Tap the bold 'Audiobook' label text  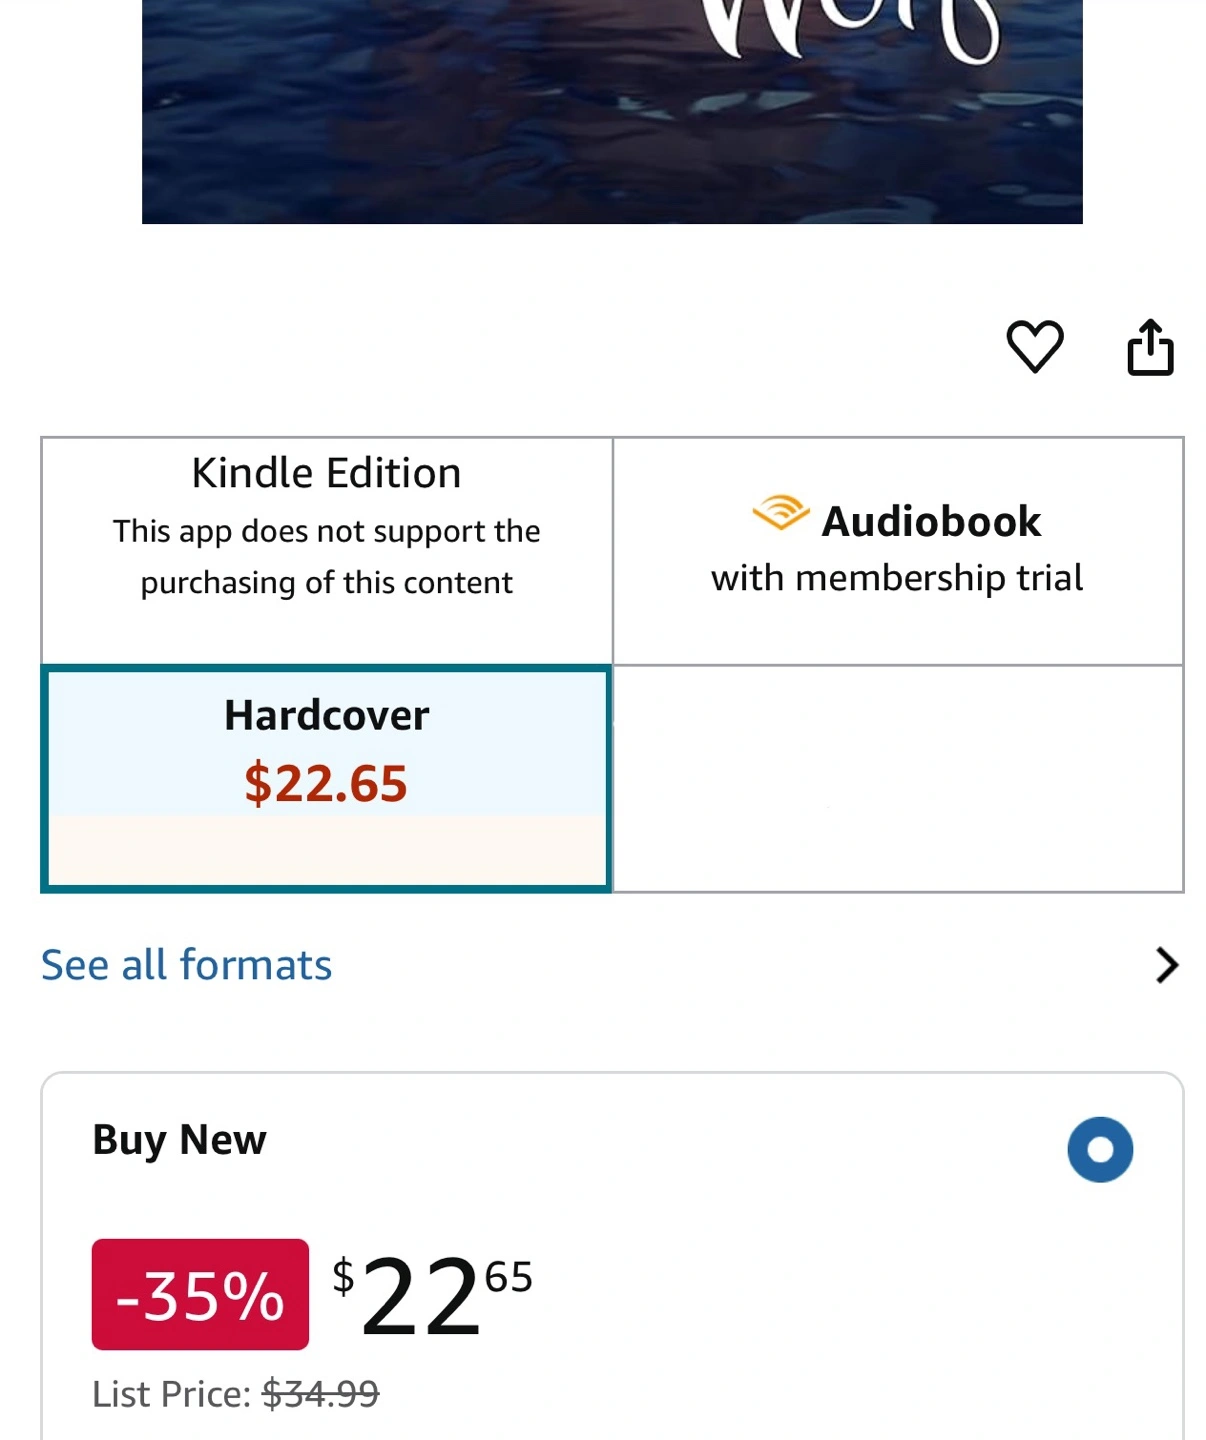(x=931, y=522)
